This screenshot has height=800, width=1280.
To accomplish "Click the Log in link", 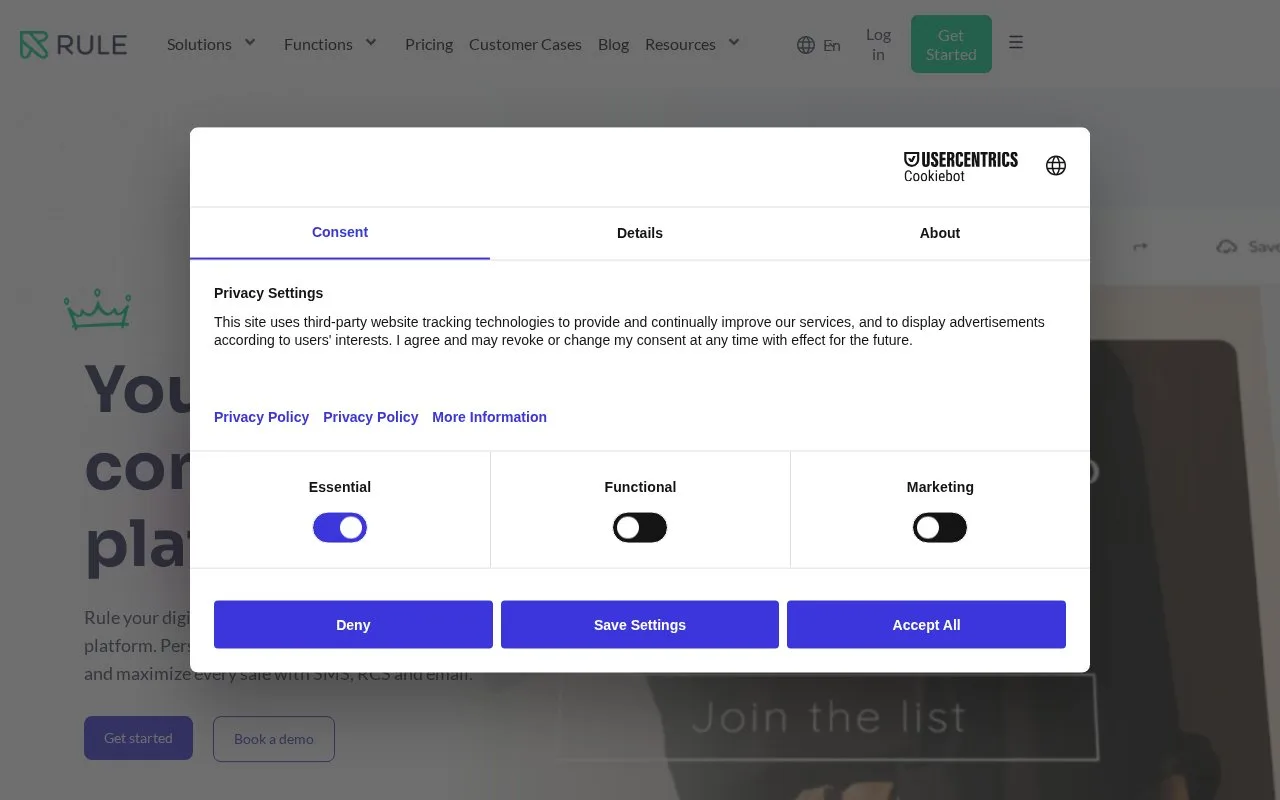I will click(x=878, y=44).
